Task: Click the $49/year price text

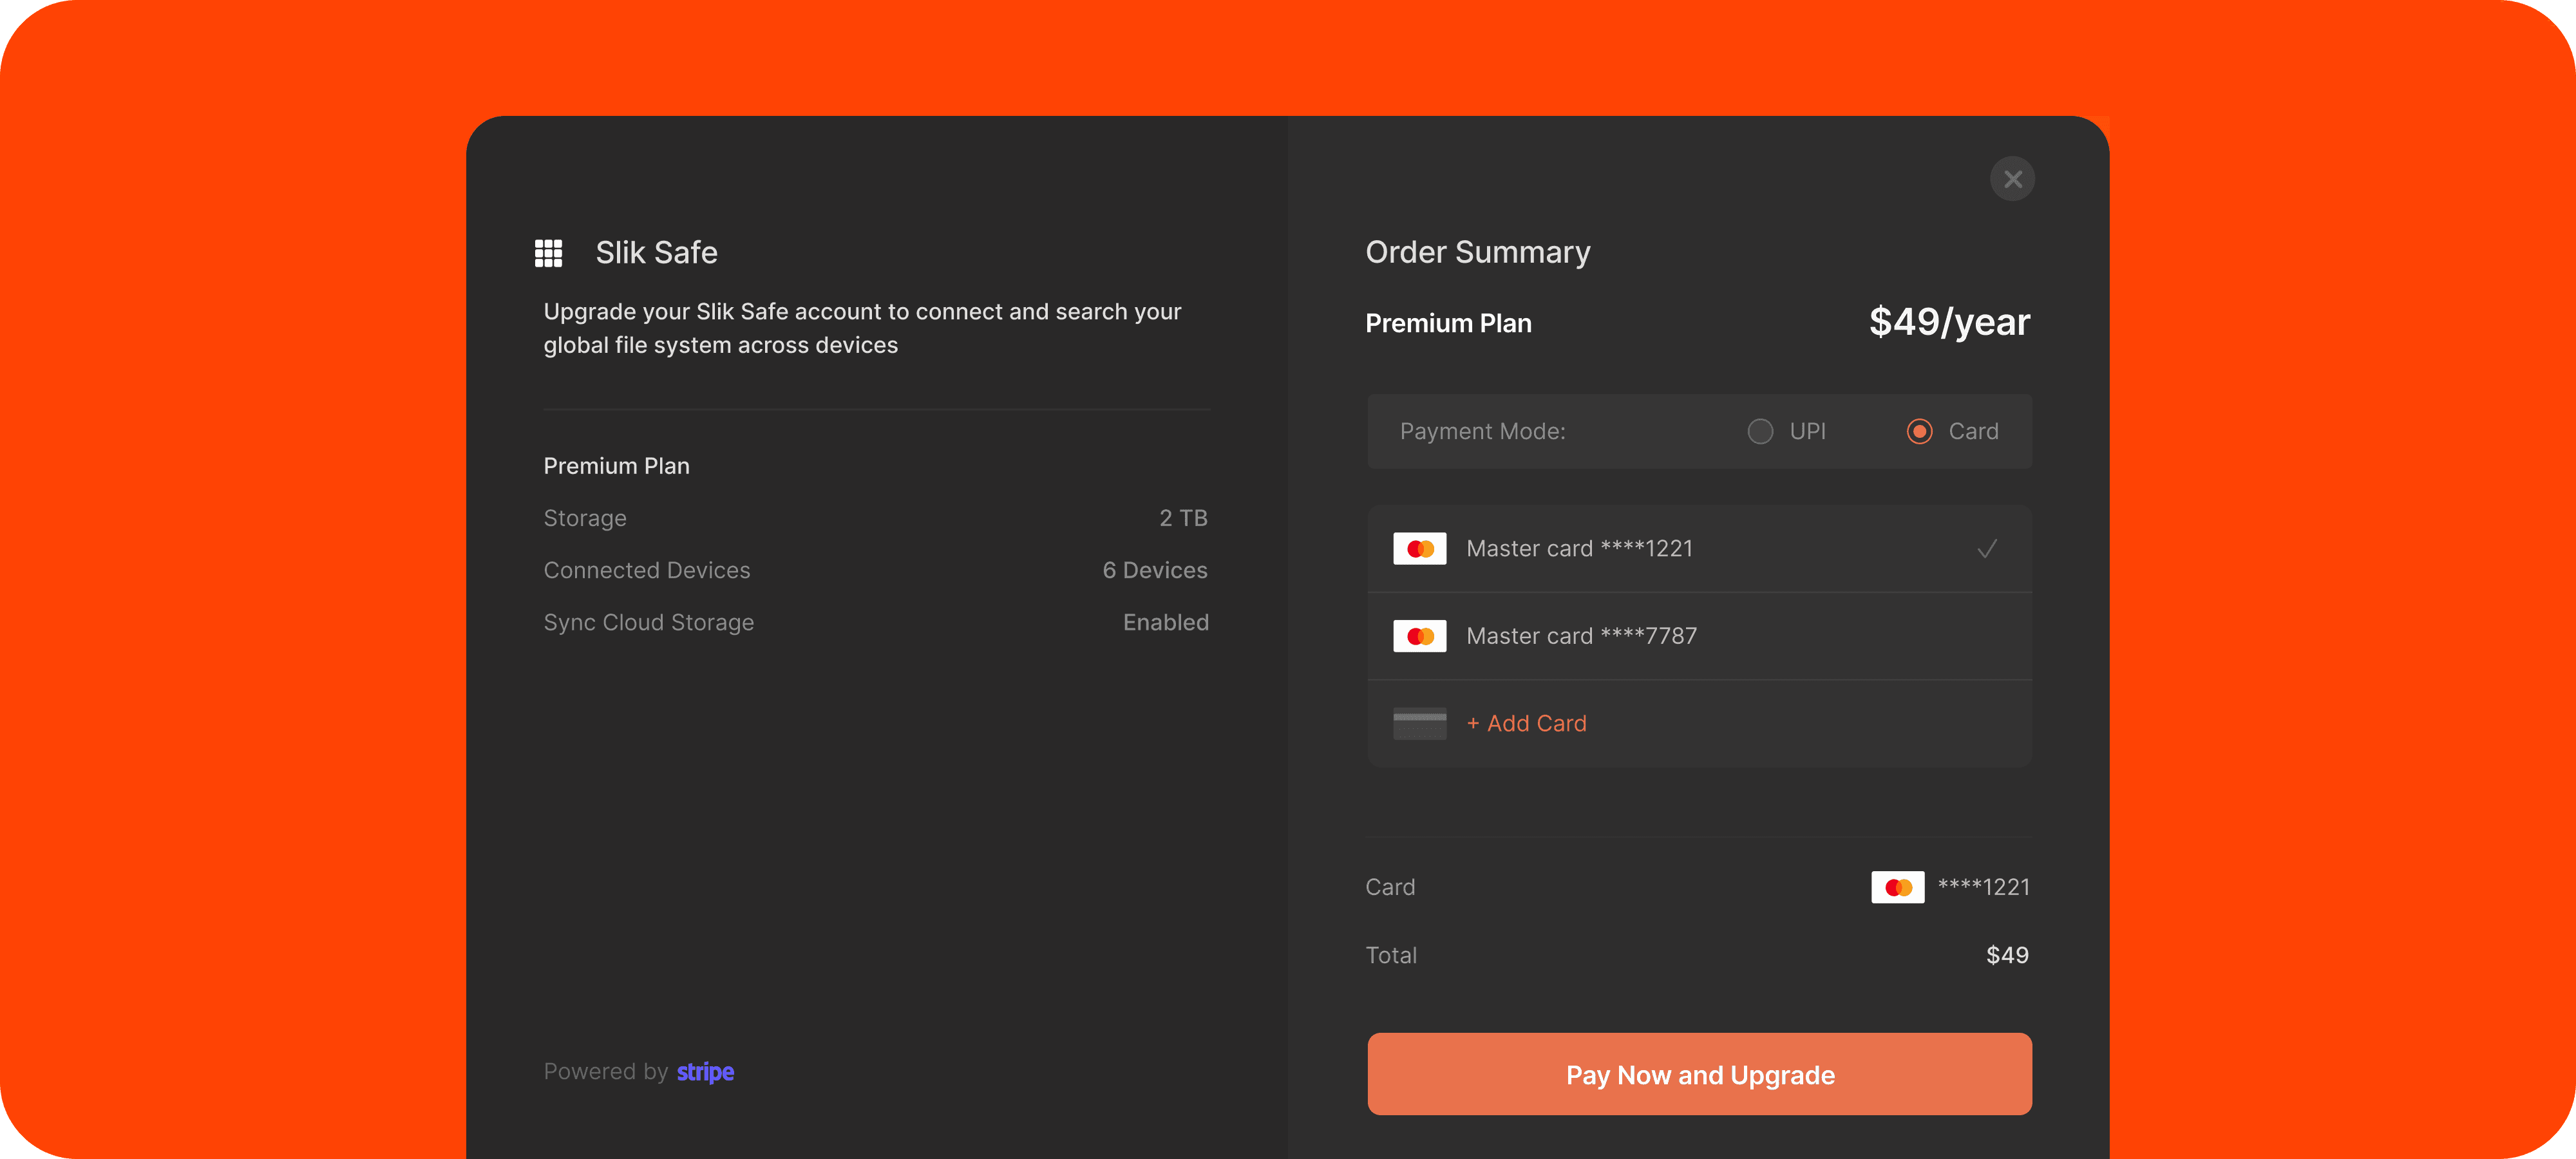Action: 1949,322
